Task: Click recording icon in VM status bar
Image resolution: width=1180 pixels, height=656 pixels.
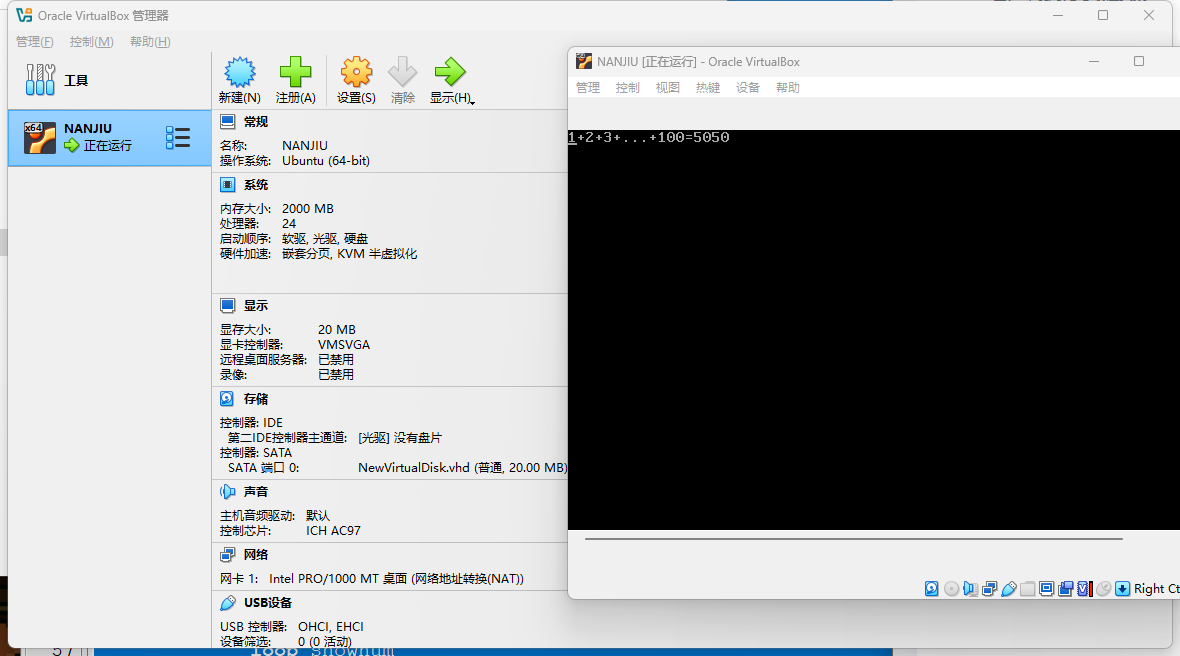Action: click(x=1066, y=588)
